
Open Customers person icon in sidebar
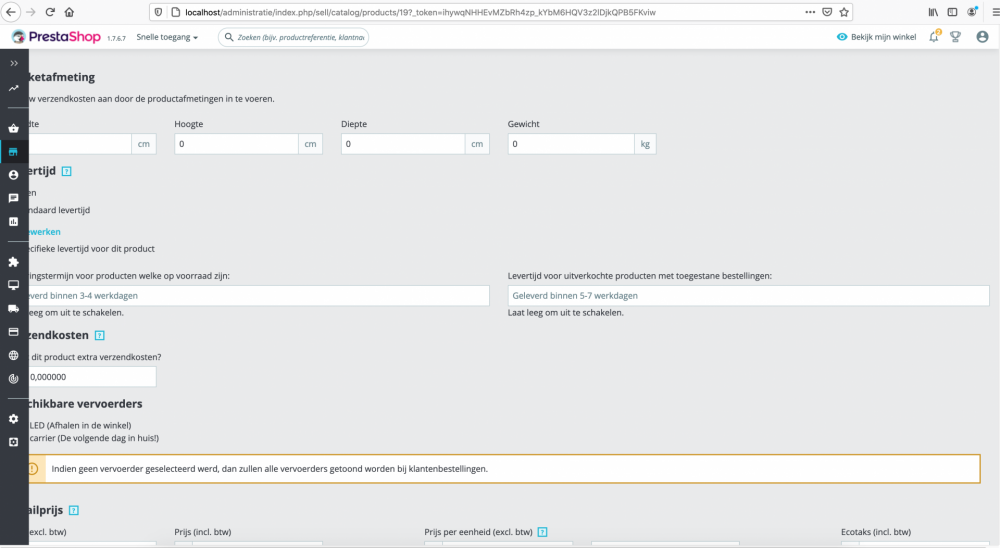pyautogui.click(x=13, y=175)
